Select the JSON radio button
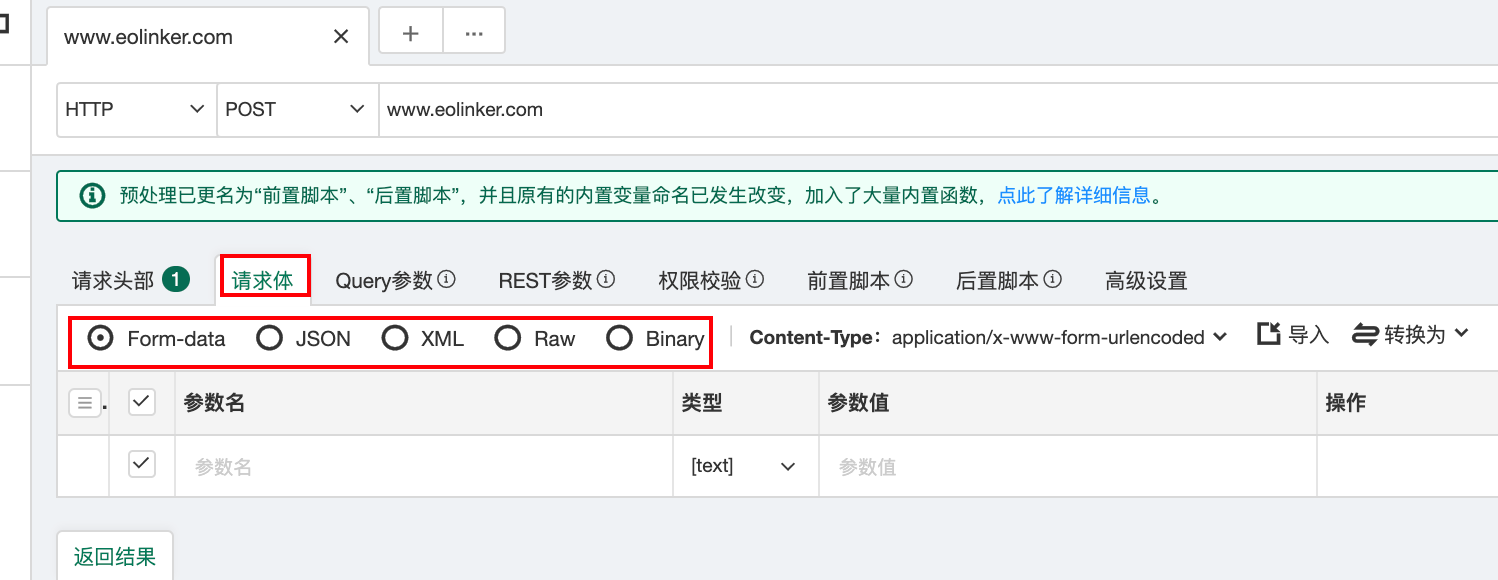 pyautogui.click(x=270, y=338)
